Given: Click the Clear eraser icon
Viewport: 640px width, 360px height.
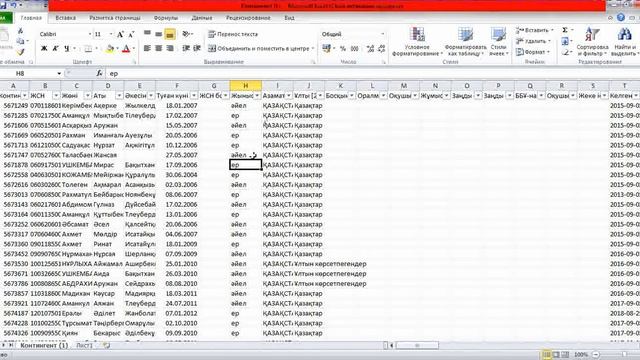Looking at the screenshot, I should (565, 52).
